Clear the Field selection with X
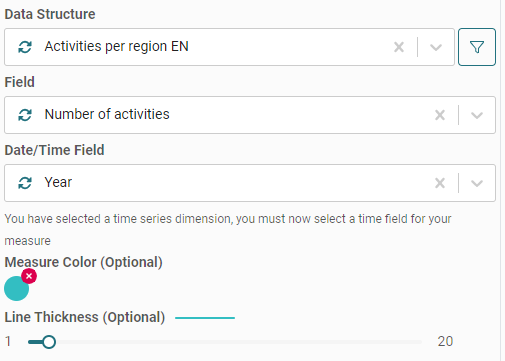 [440, 115]
